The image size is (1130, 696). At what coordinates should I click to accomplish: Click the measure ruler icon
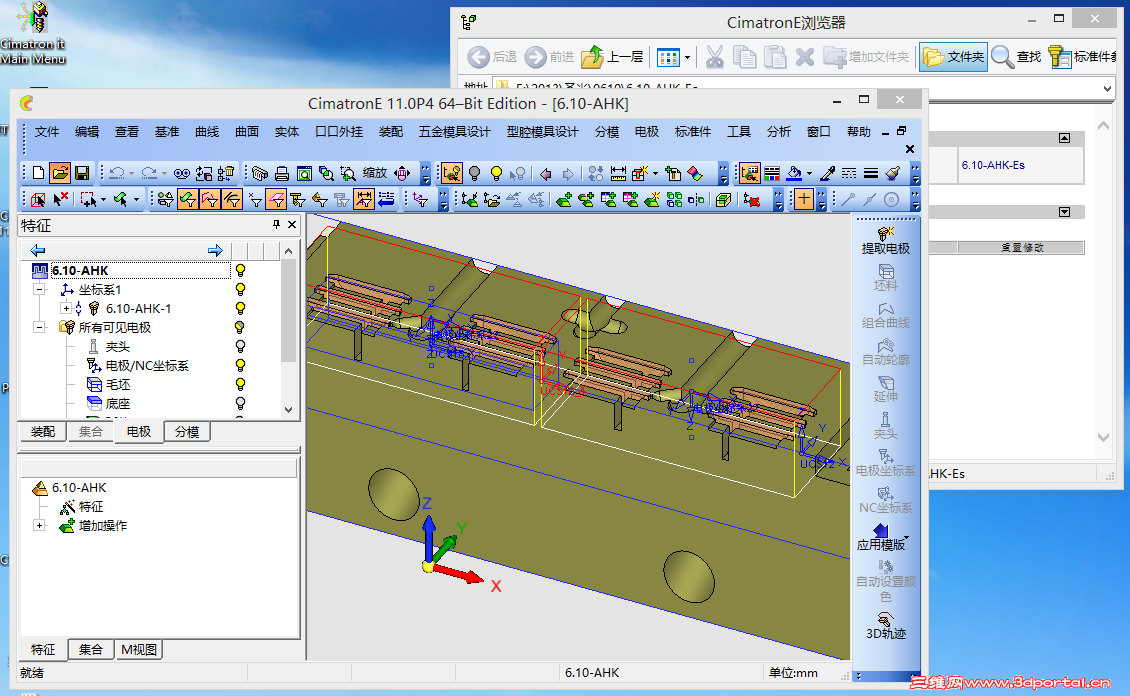618,173
